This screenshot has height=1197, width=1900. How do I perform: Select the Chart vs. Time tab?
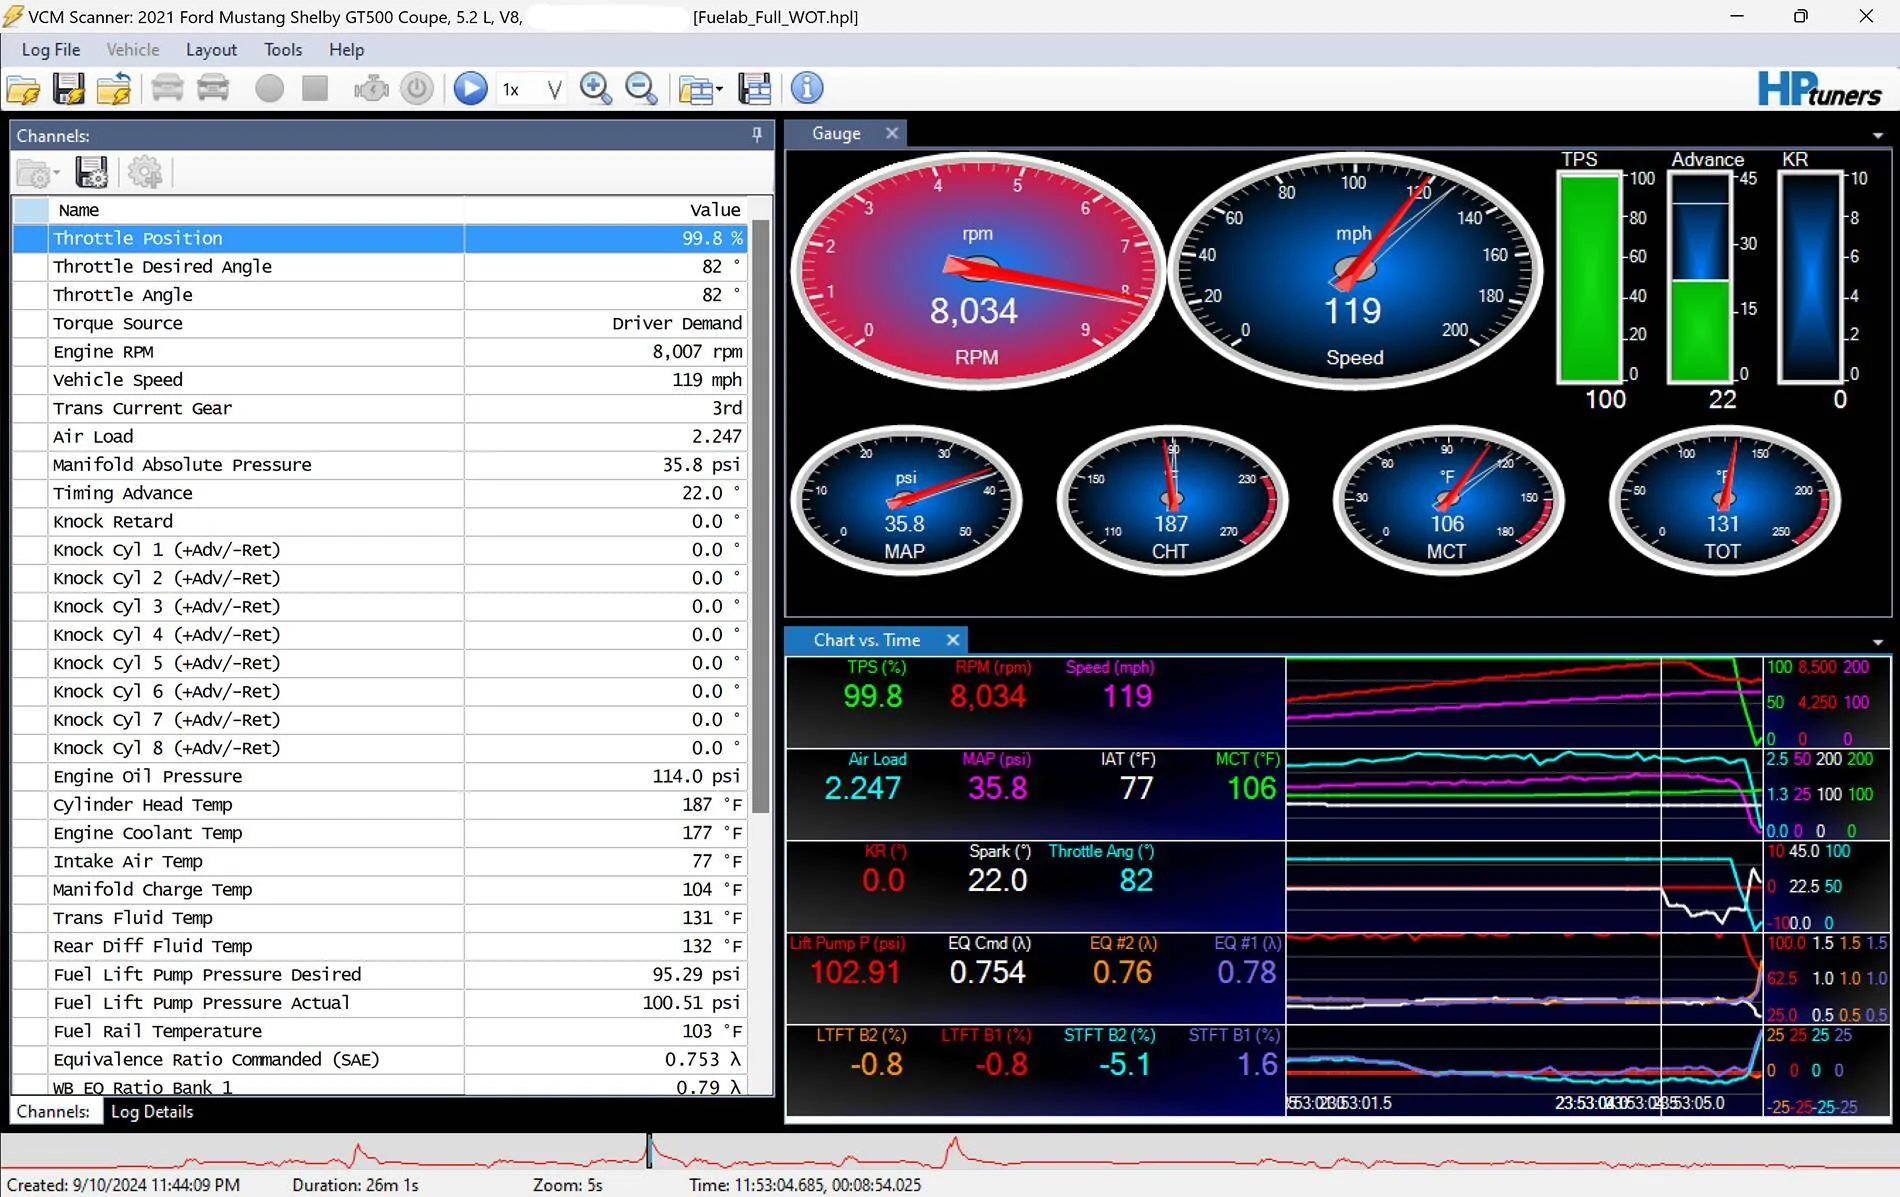pyautogui.click(x=866, y=640)
